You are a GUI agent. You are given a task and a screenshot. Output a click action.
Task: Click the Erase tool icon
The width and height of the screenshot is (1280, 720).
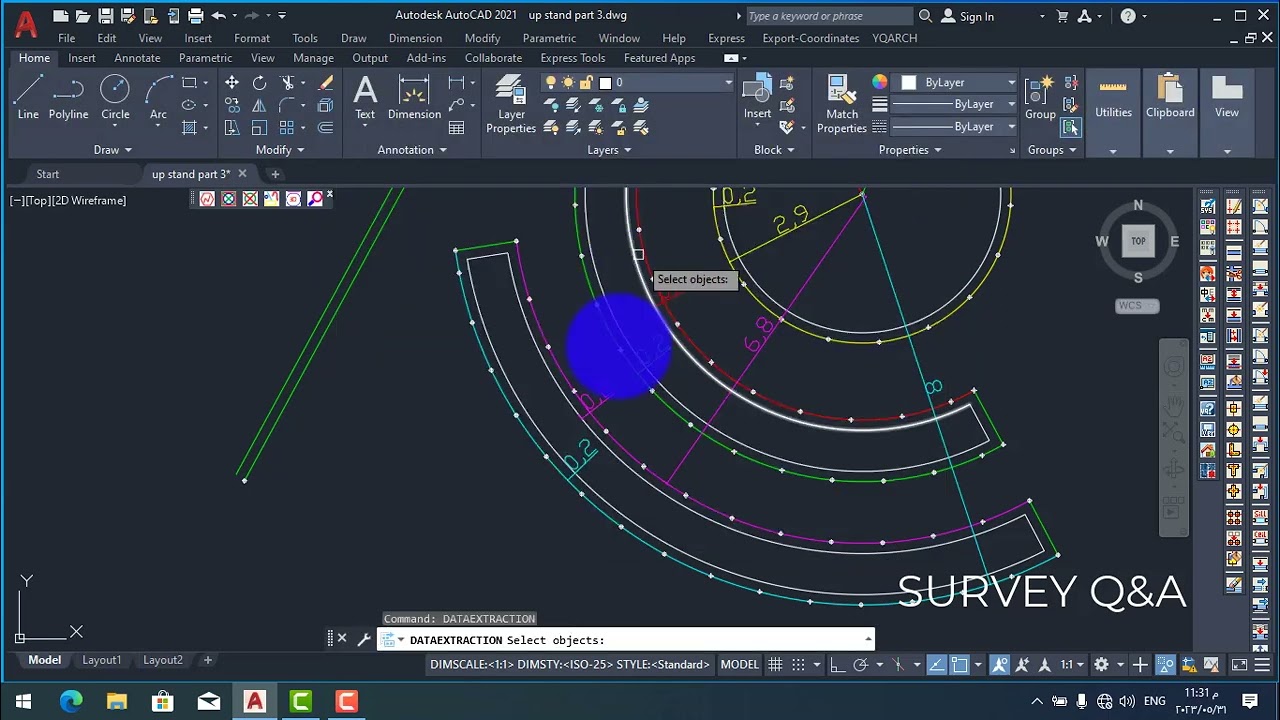tap(325, 83)
